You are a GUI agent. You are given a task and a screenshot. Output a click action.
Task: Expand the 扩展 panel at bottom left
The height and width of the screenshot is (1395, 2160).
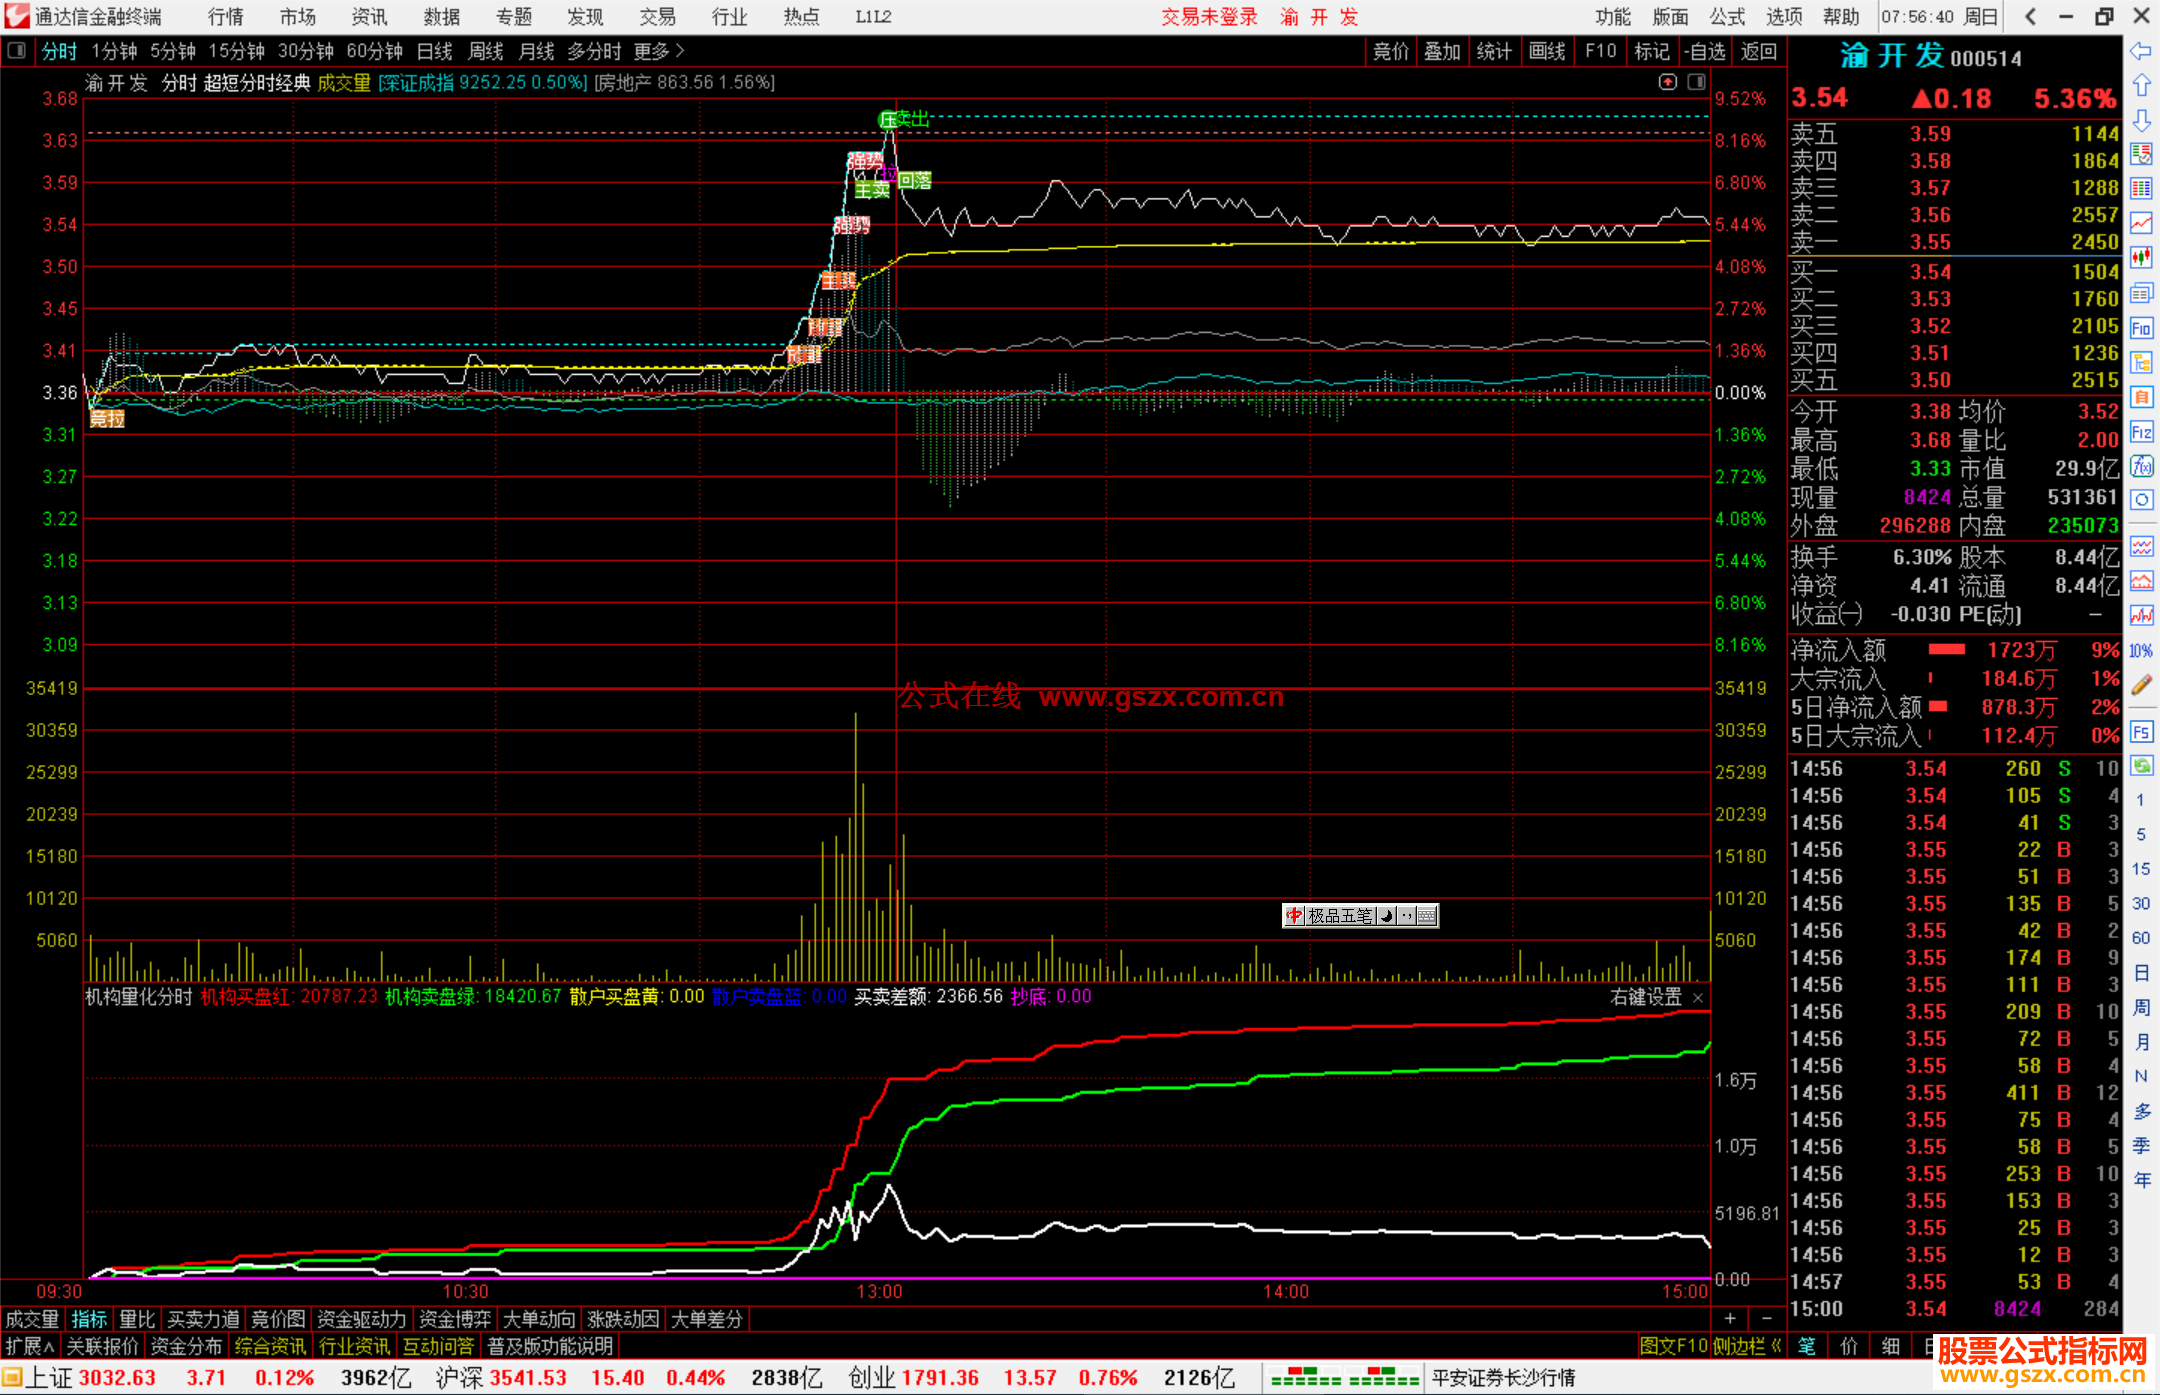(x=30, y=1346)
